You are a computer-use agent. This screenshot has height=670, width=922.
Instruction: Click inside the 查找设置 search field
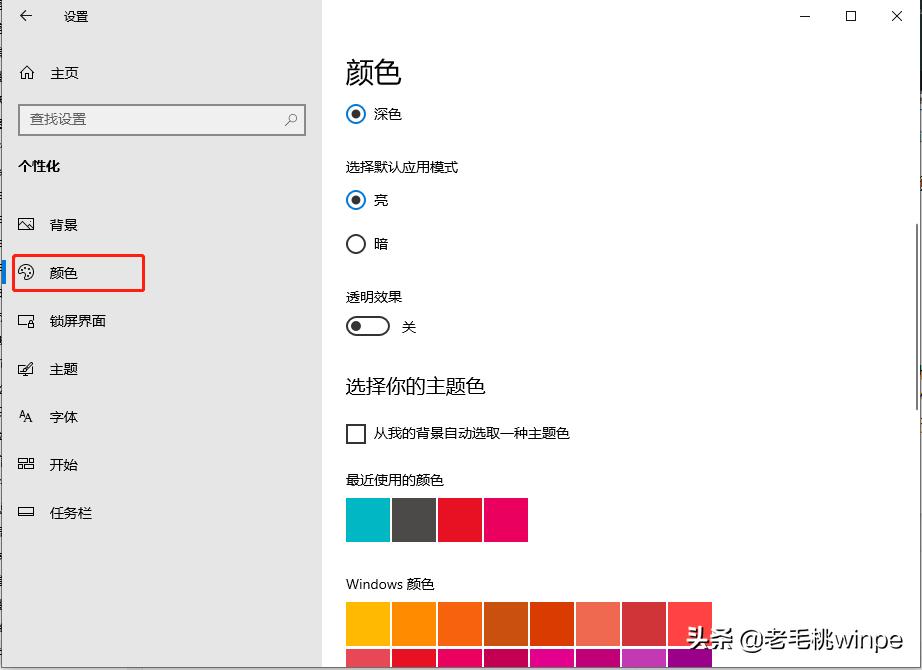(150, 119)
